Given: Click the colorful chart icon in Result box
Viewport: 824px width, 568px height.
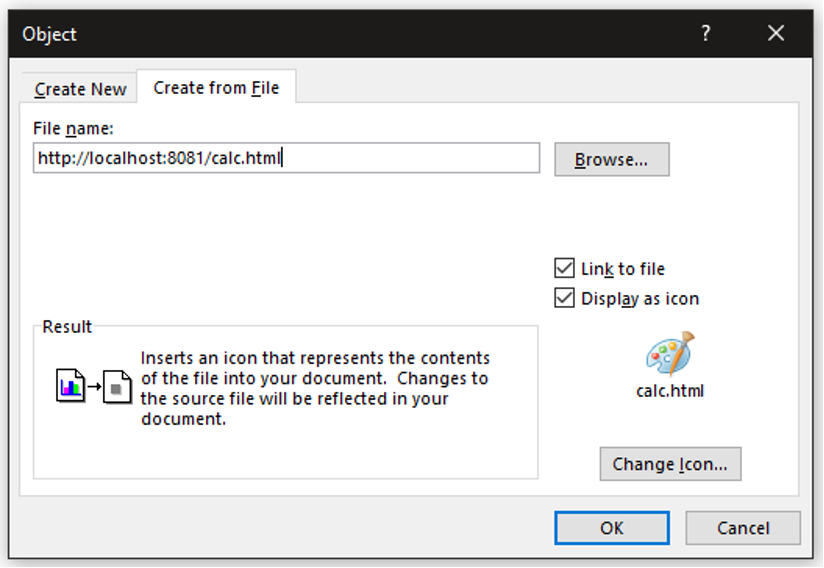Looking at the screenshot, I should [69, 386].
